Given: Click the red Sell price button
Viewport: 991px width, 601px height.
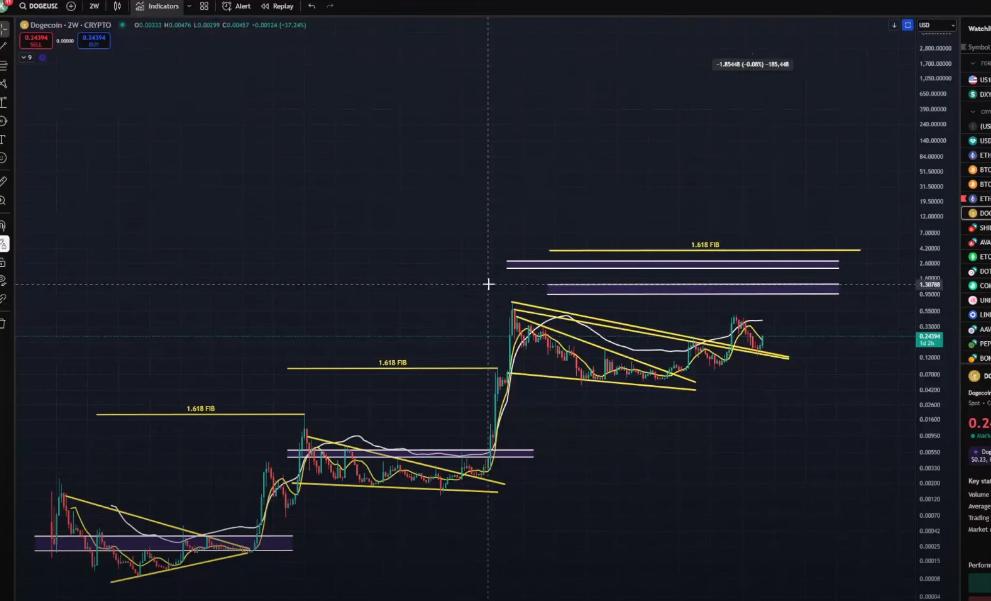Looking at the screenshot, I should tap(36, 40).
